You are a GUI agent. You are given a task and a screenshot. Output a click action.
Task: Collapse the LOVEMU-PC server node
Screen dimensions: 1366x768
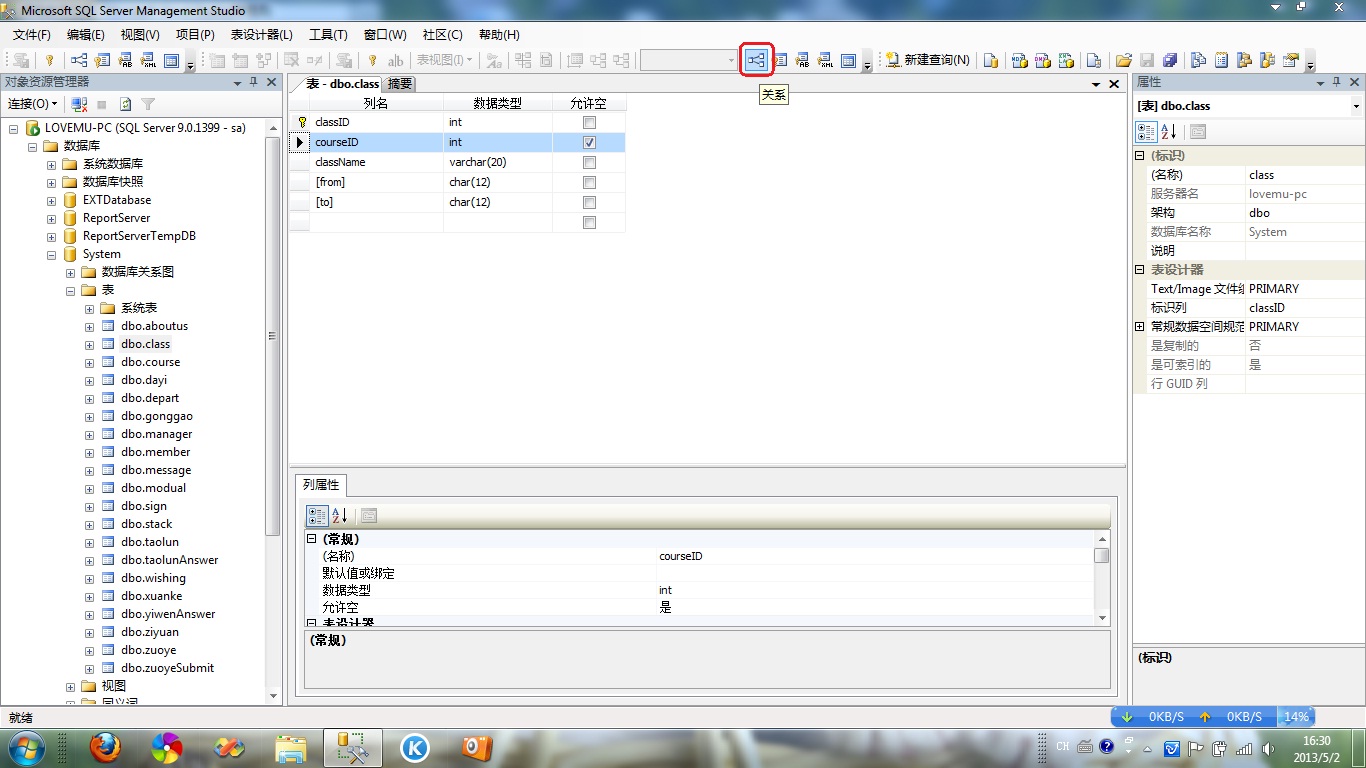point(14,128)
